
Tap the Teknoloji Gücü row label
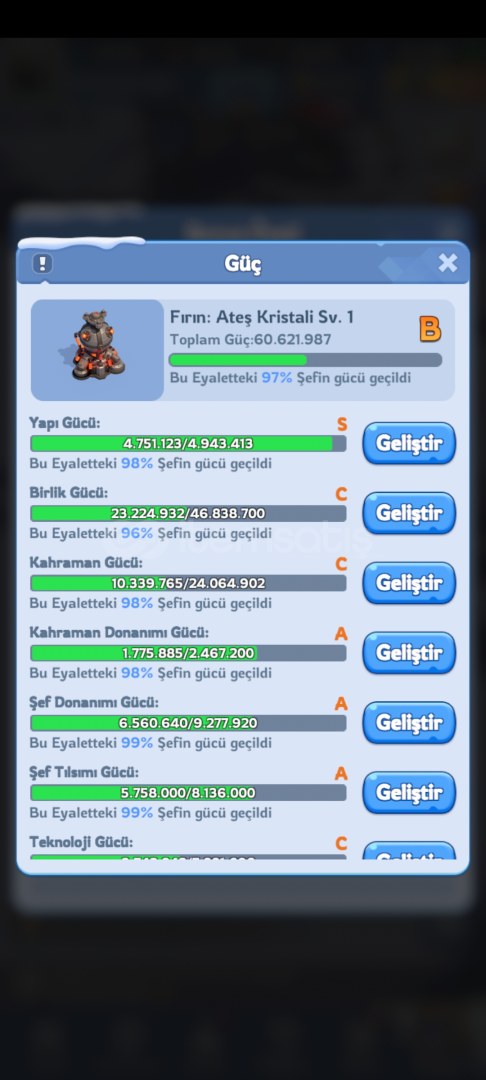coord(81,842)
